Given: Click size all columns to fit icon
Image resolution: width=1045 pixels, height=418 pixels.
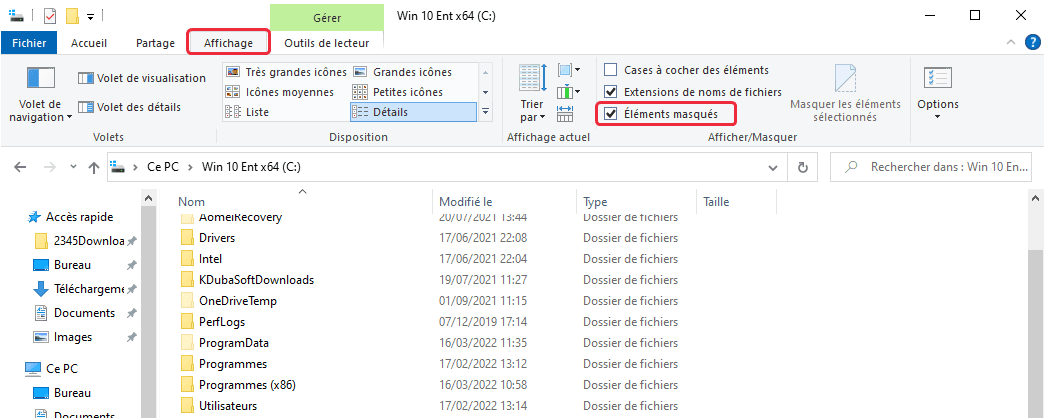Looking at the screenshot, I should [565, 113].
